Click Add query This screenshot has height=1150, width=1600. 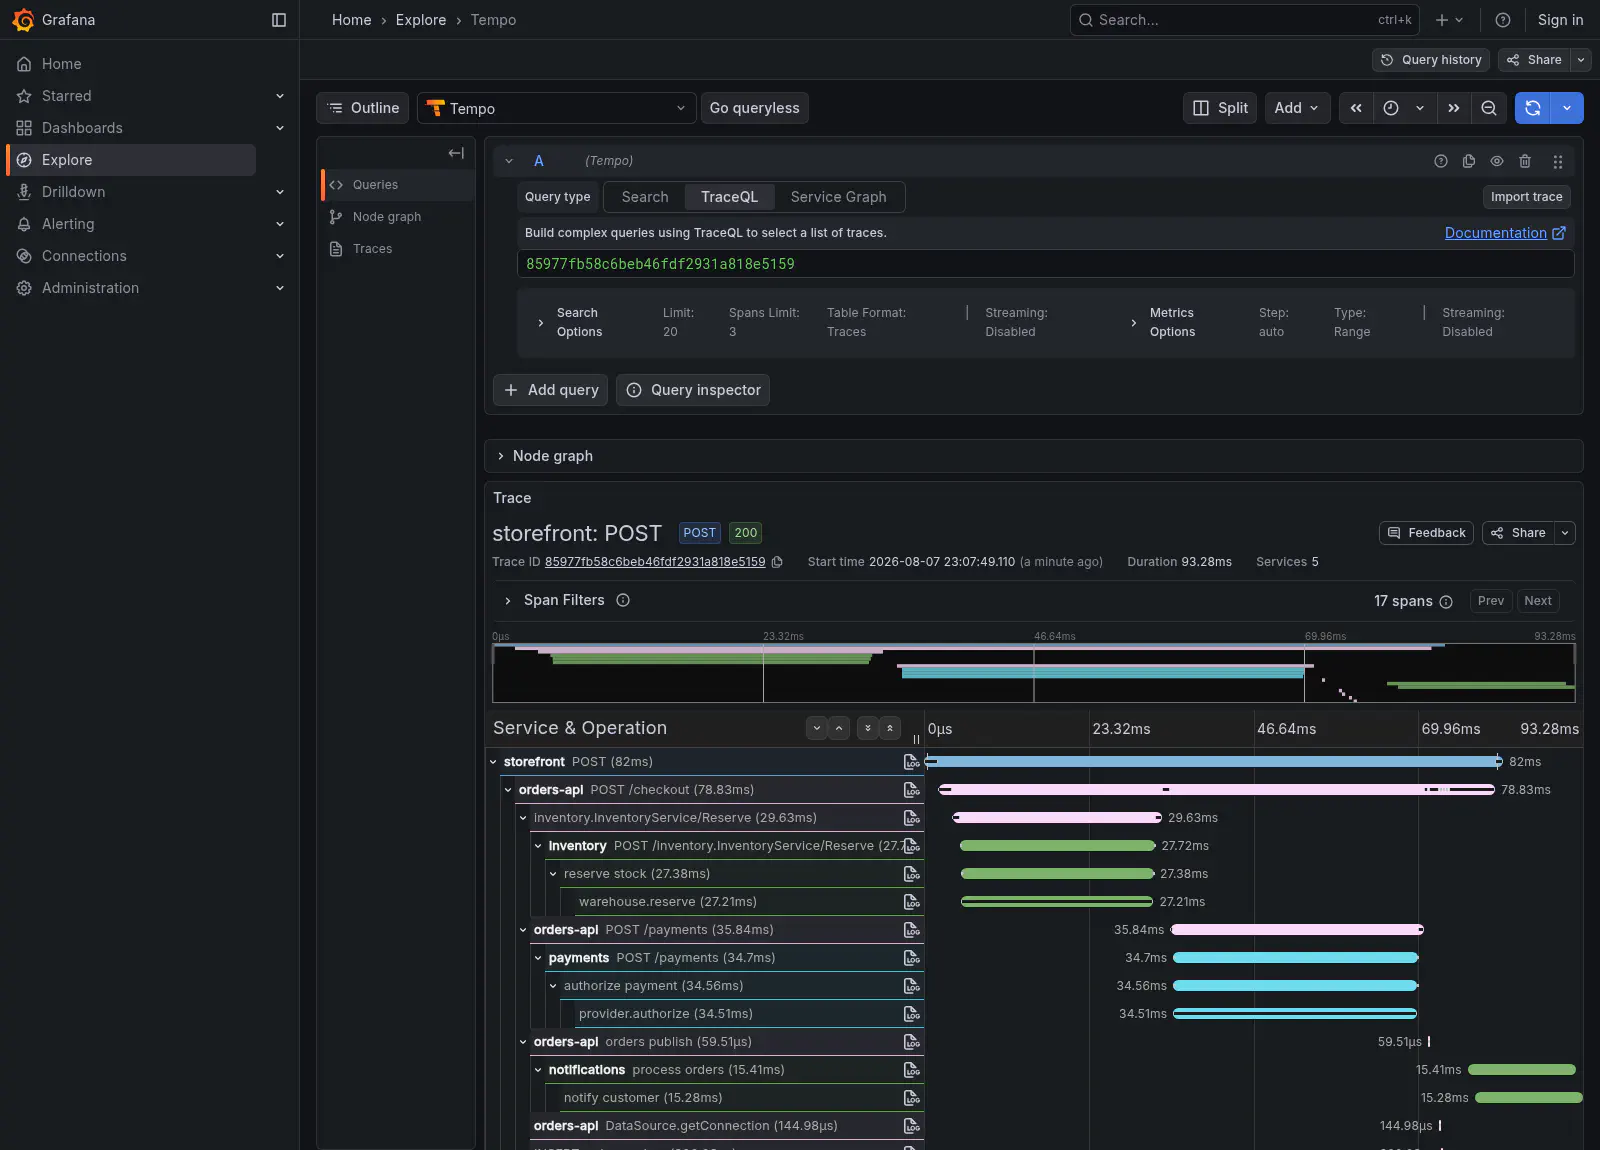click(x=551, y=390)
